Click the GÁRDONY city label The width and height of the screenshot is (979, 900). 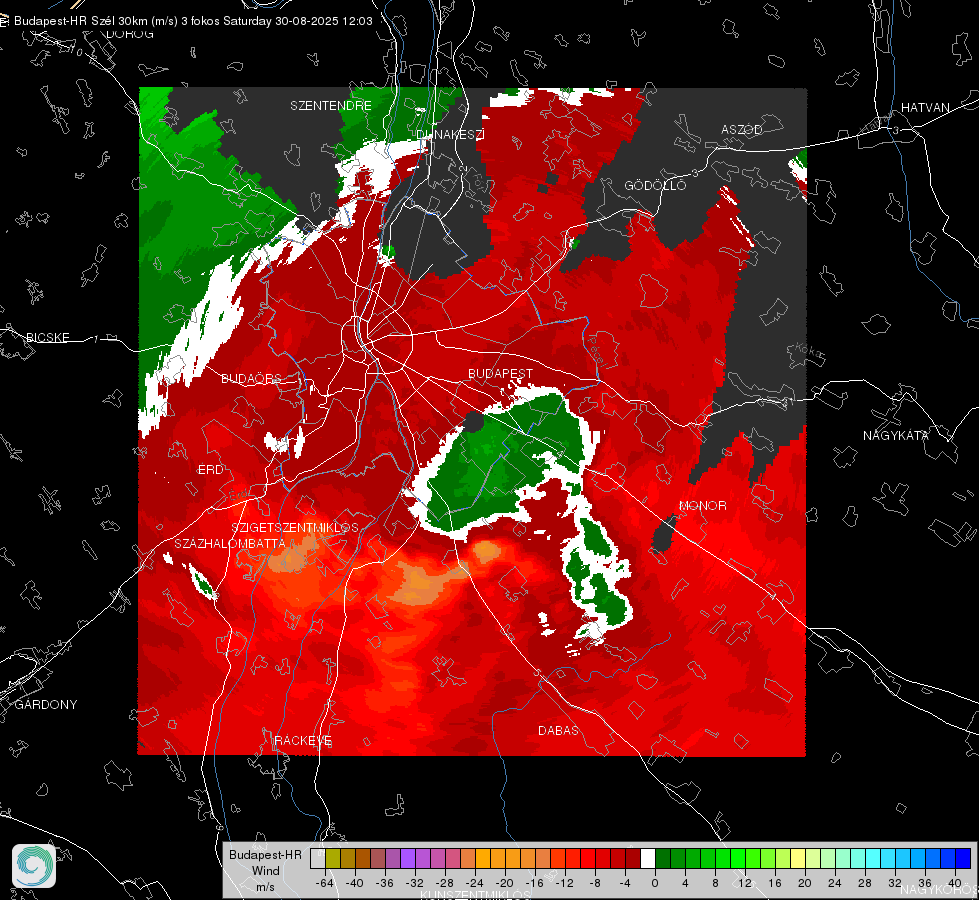(x=46, y=705)
